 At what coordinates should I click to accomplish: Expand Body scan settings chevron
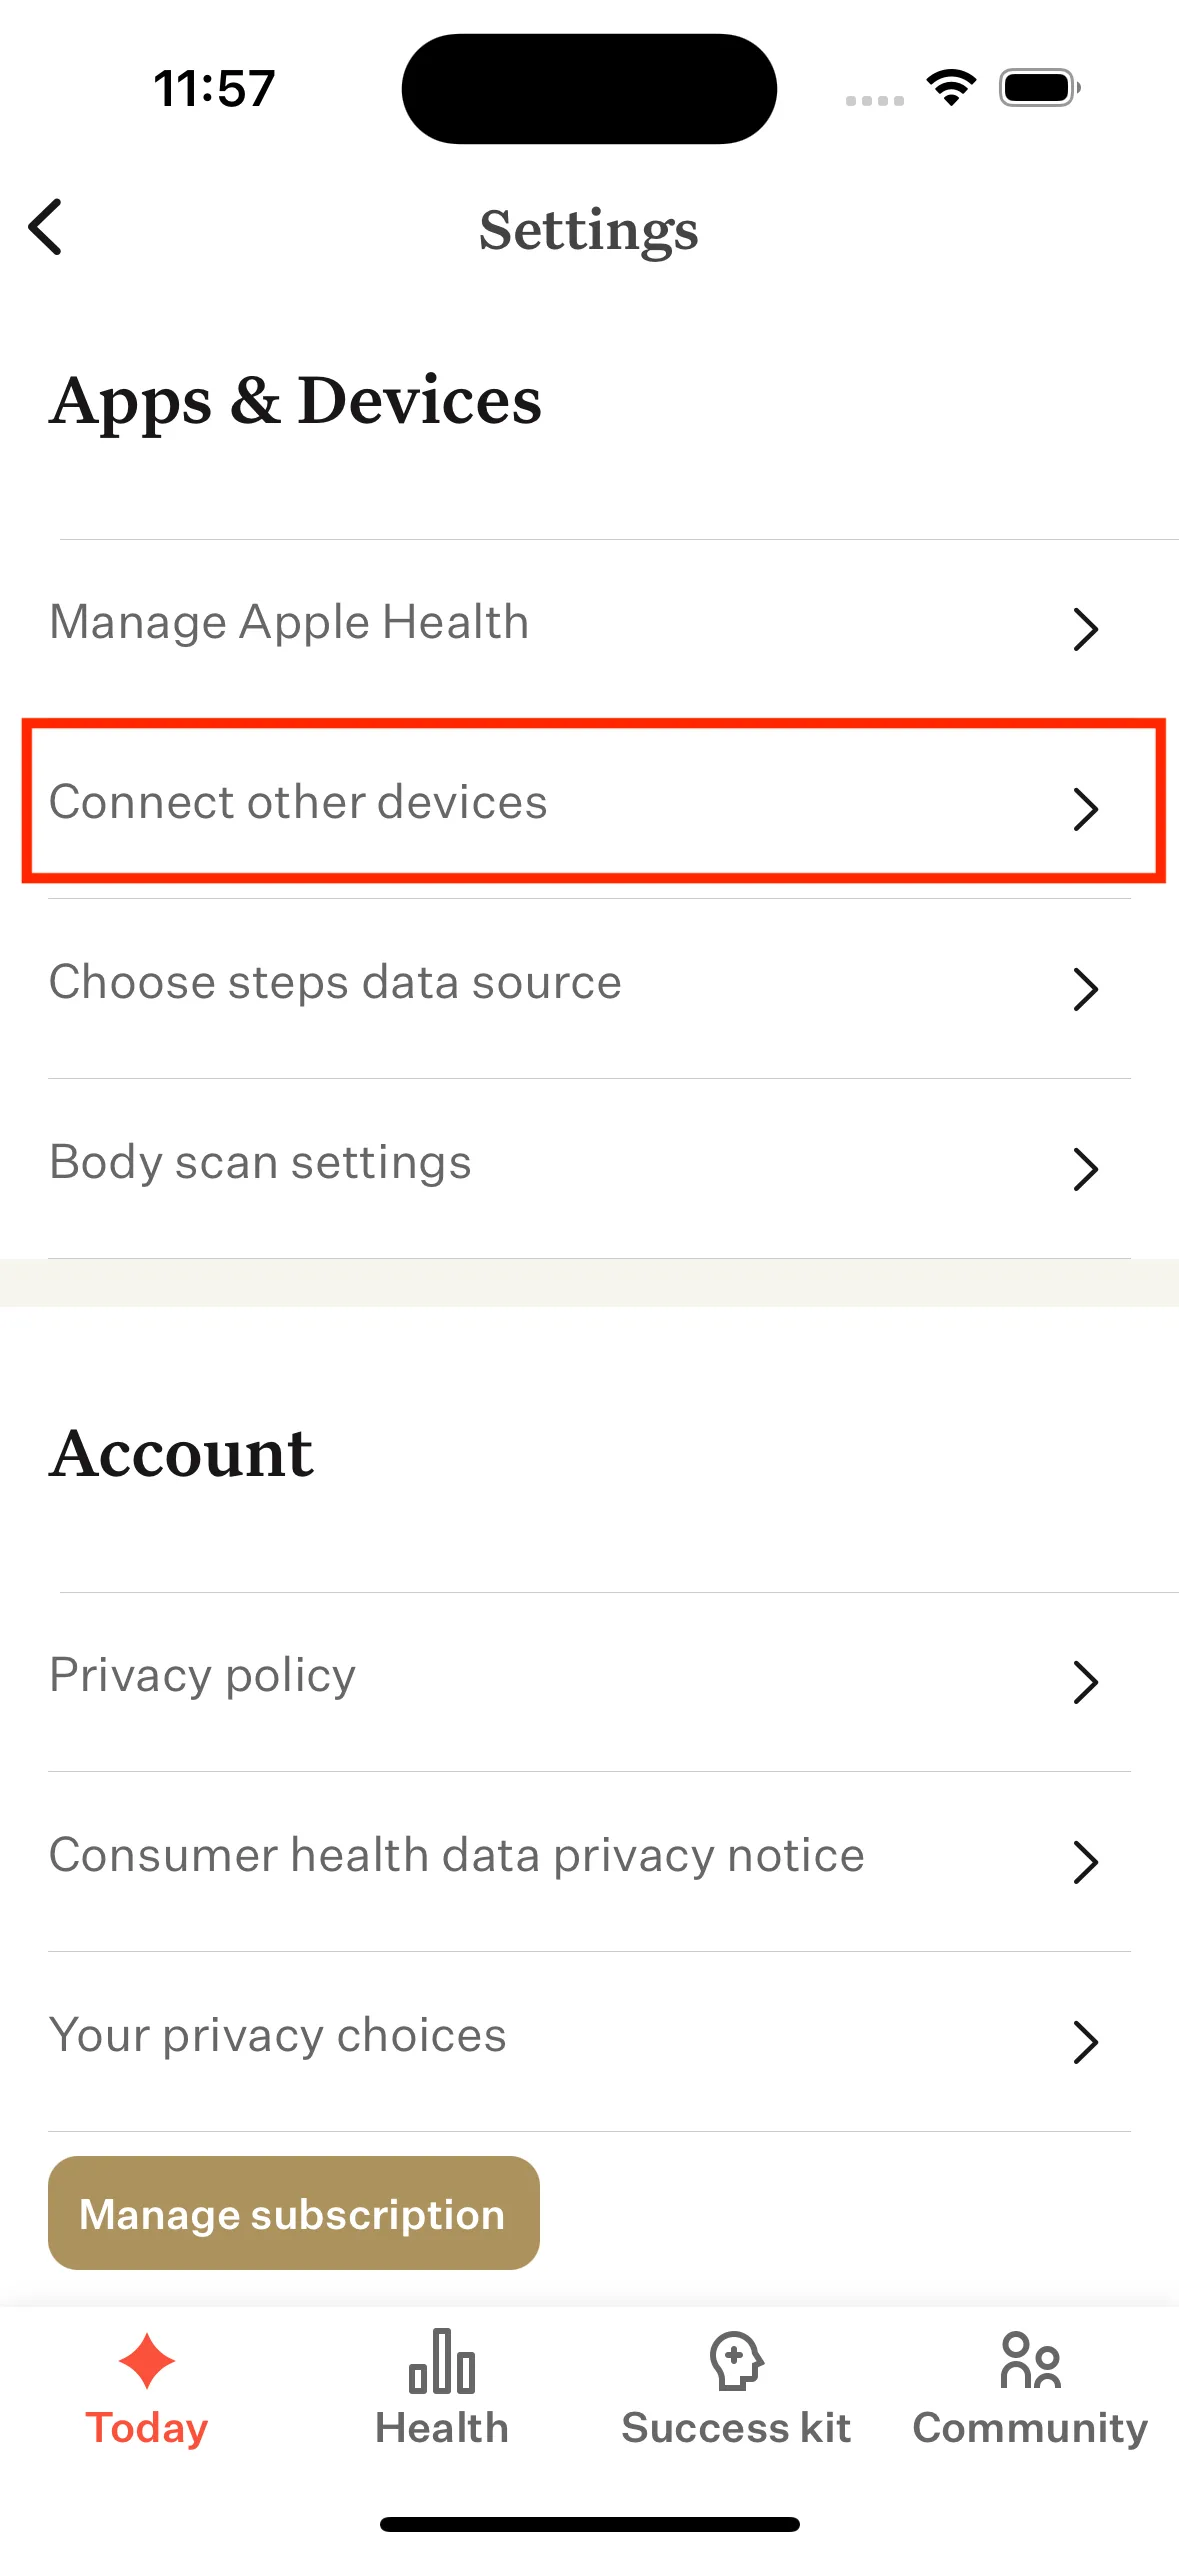point(1085,1169)
